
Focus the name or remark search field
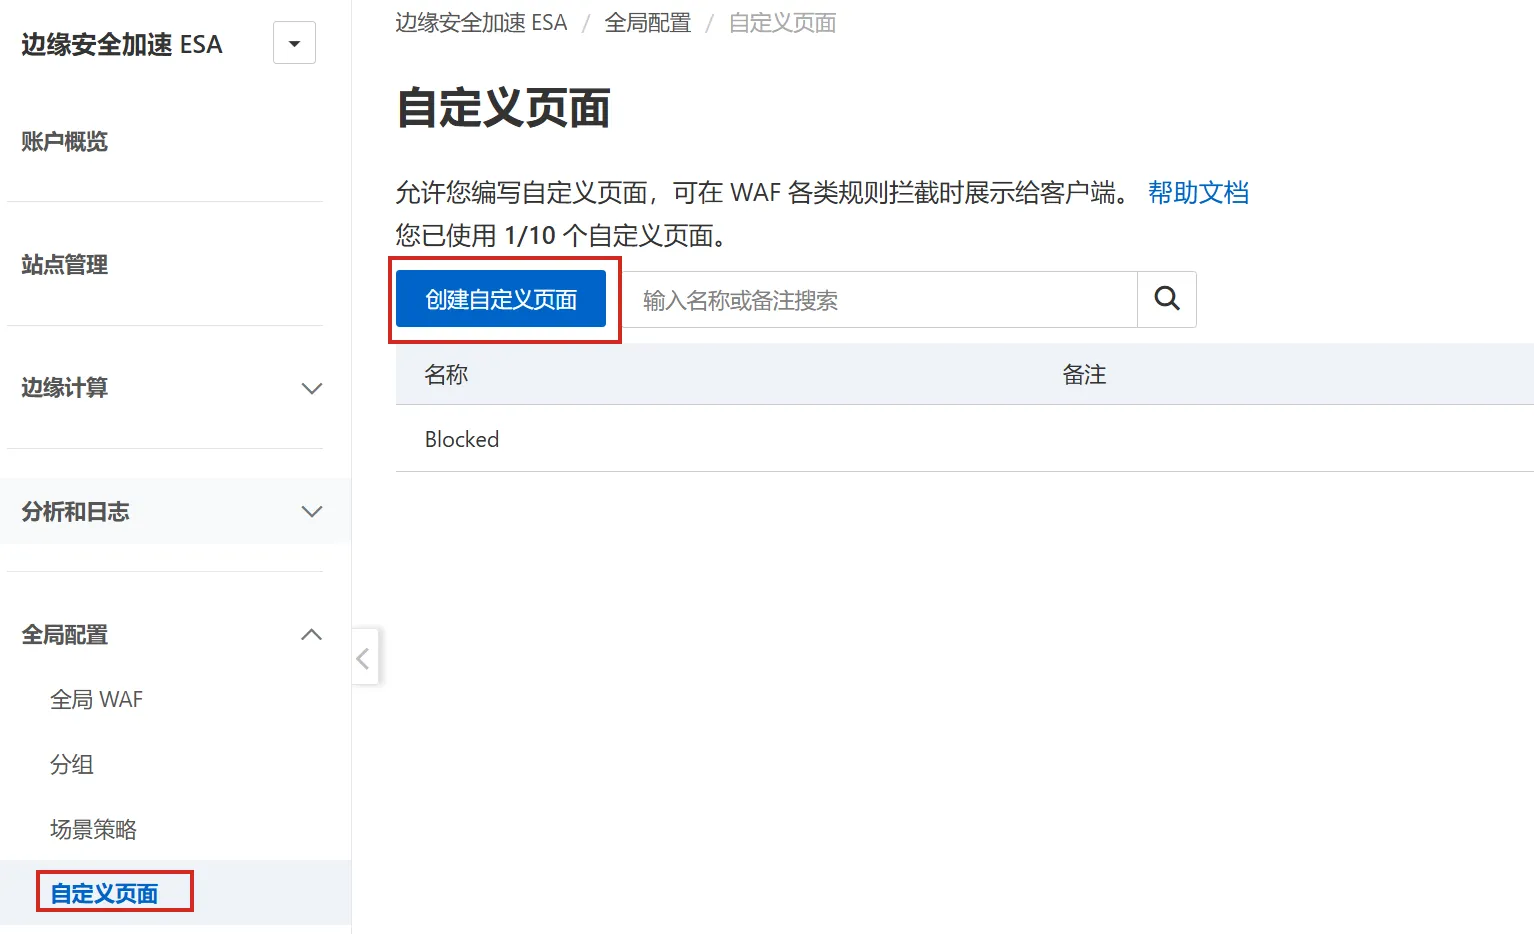point(880,300)
